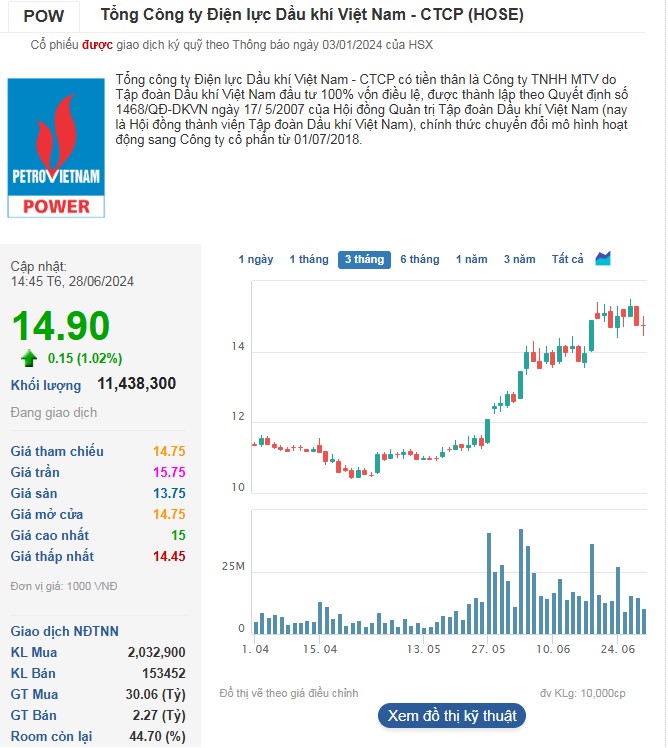Image resolution: width=668 pixels, height=748 pixels.
Task: Switch chart to 1 tháng range
Action: tap(309, 259)
